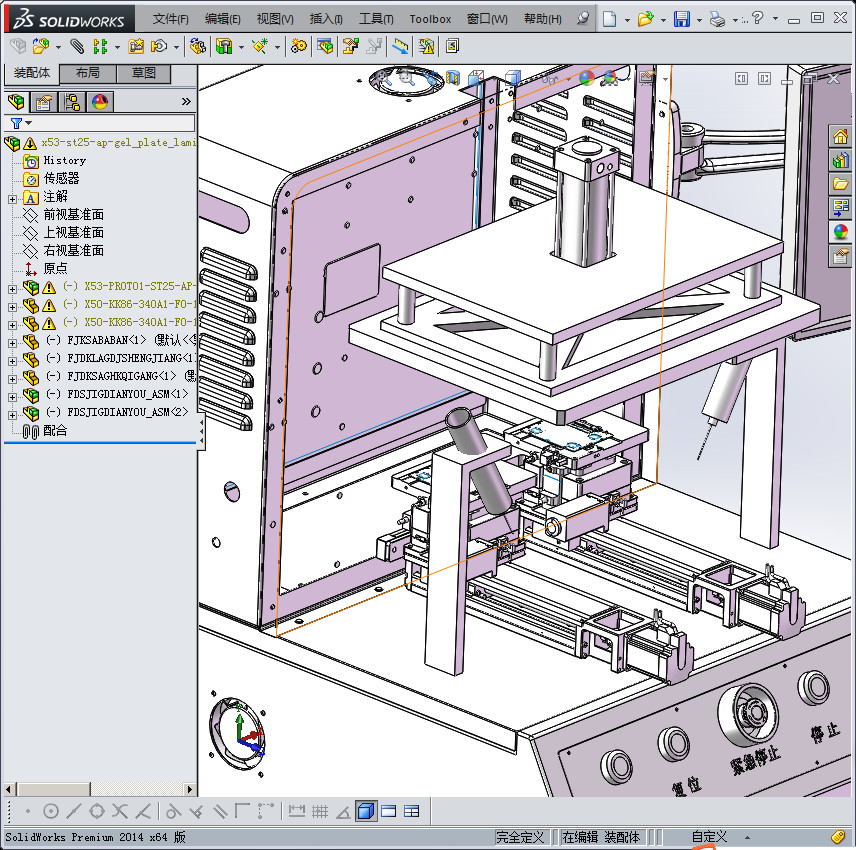Open the 工具(T) menu

pyautogui.click(x=376, y=19)
